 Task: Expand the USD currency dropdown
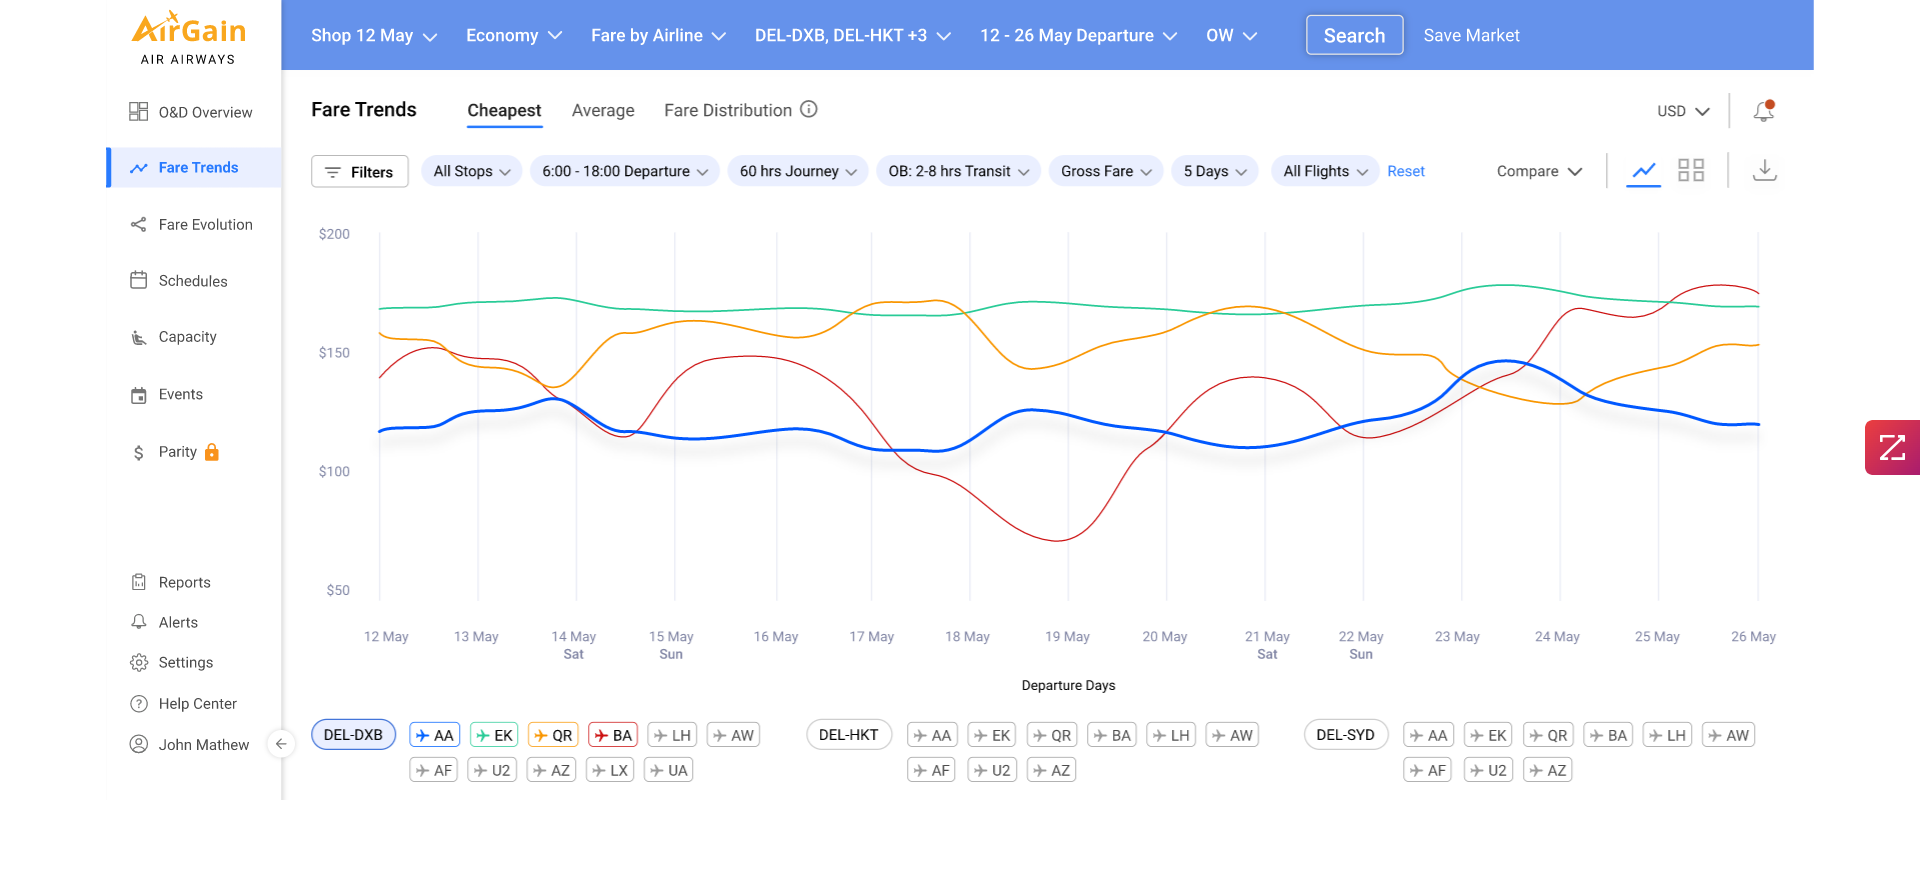1682,111
